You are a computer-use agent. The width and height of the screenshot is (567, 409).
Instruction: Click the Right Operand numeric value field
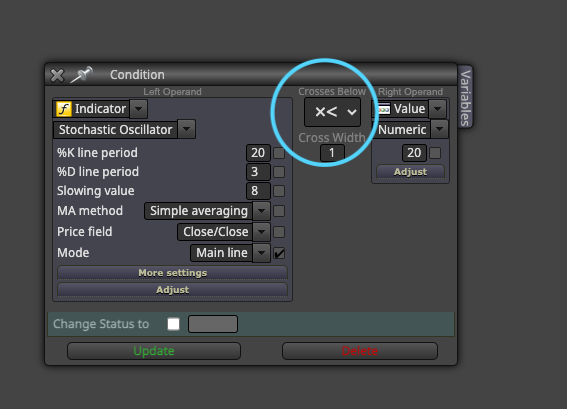coord(414,153)
